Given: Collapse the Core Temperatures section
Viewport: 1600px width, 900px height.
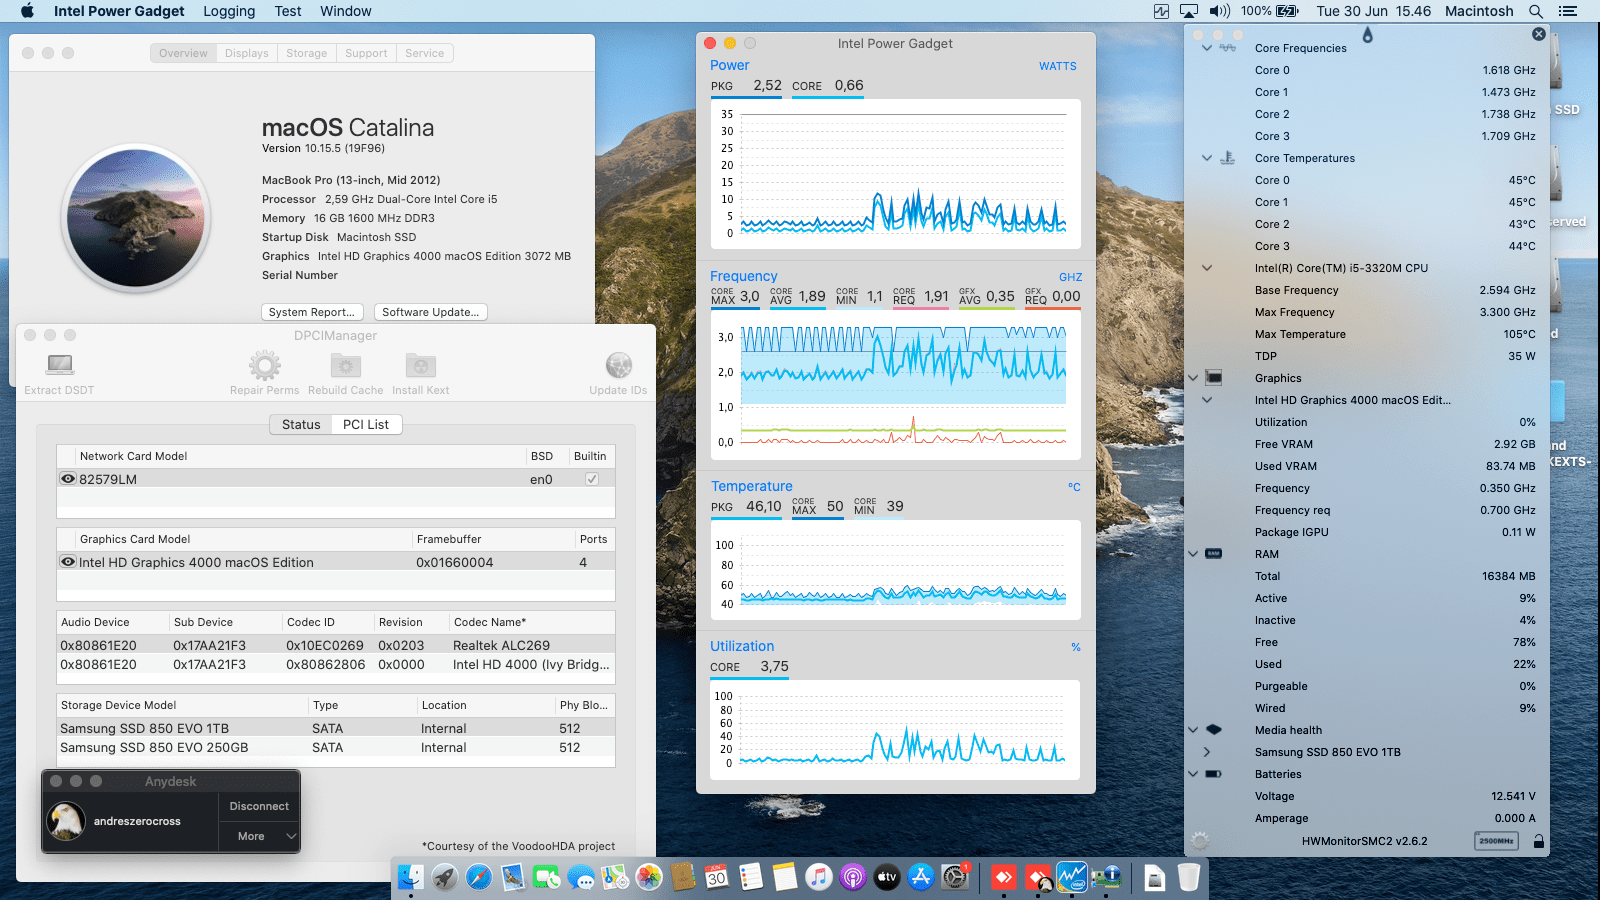Looking at the screenshot, I should (1206, 158).
